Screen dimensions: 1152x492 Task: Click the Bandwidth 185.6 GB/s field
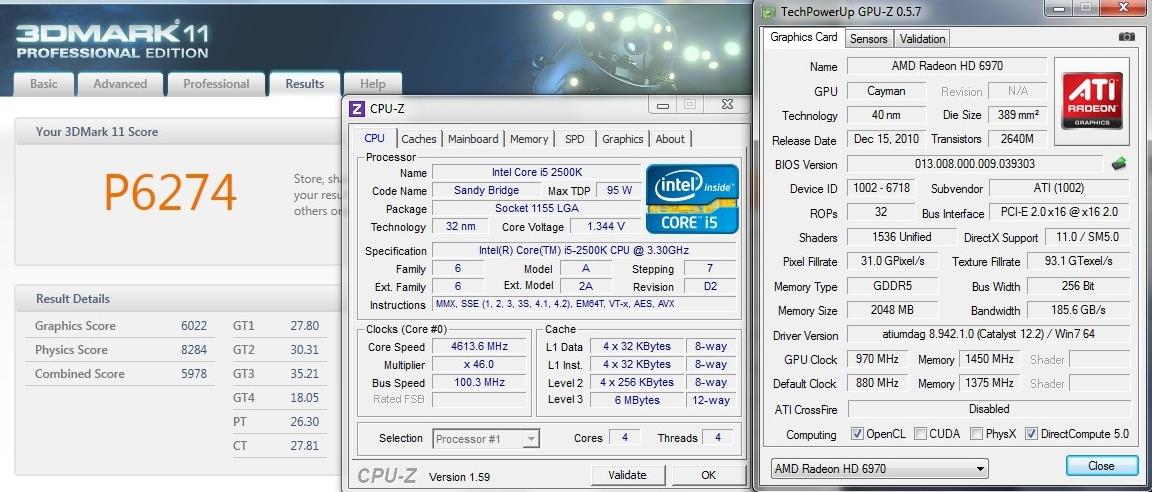pos(1078,310)
